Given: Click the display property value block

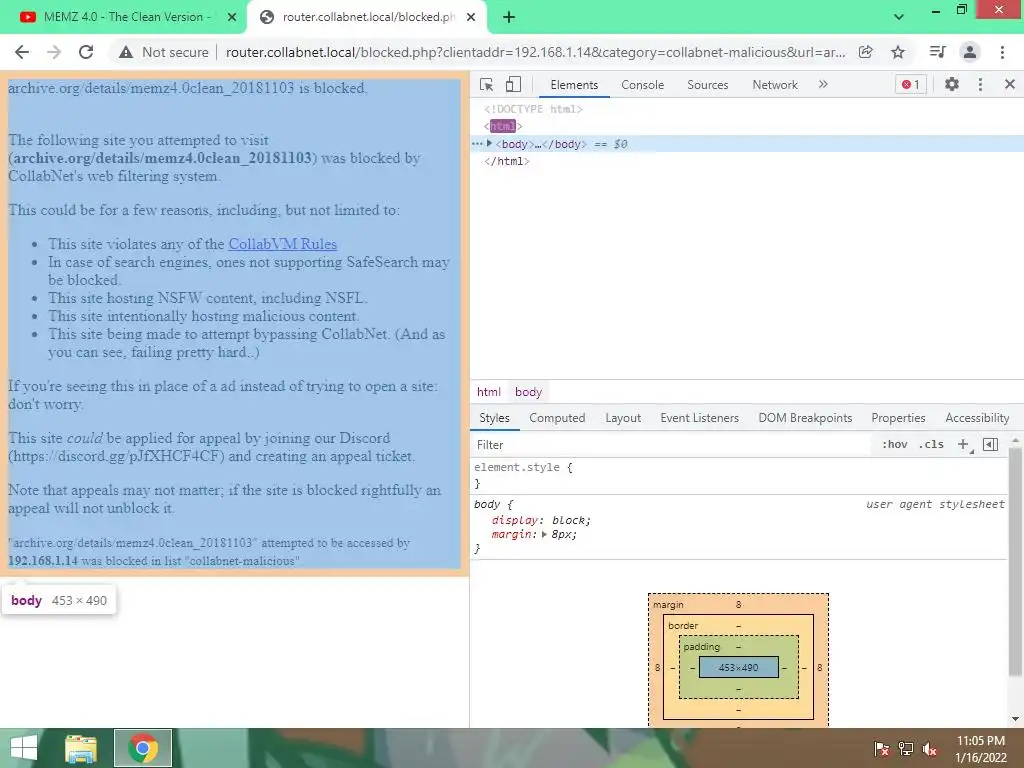Looking at the screenshot, I should (571, 520).
